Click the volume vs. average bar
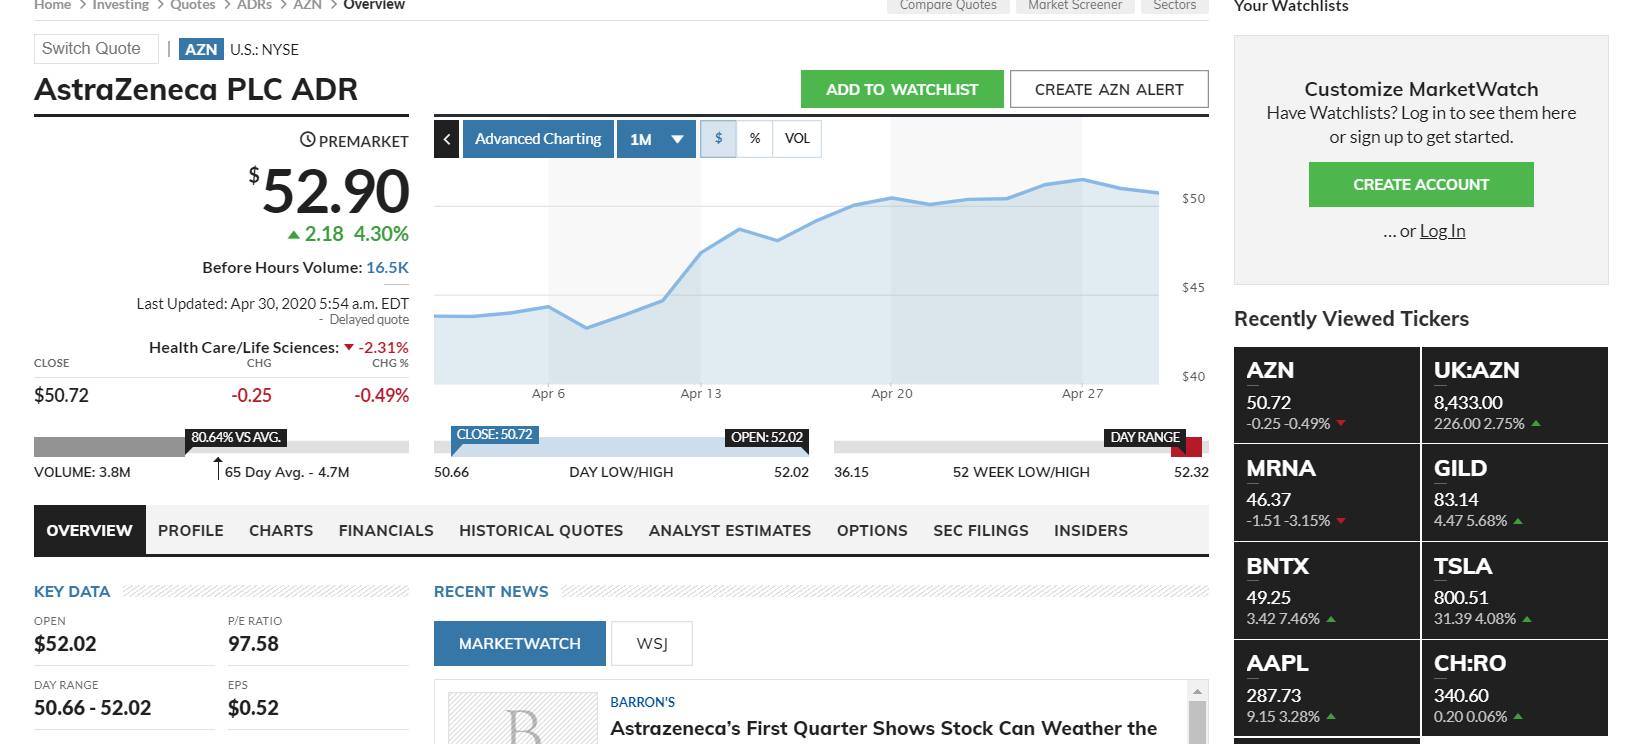Screen dimensions: 1629x744 (x=221, y=448)
